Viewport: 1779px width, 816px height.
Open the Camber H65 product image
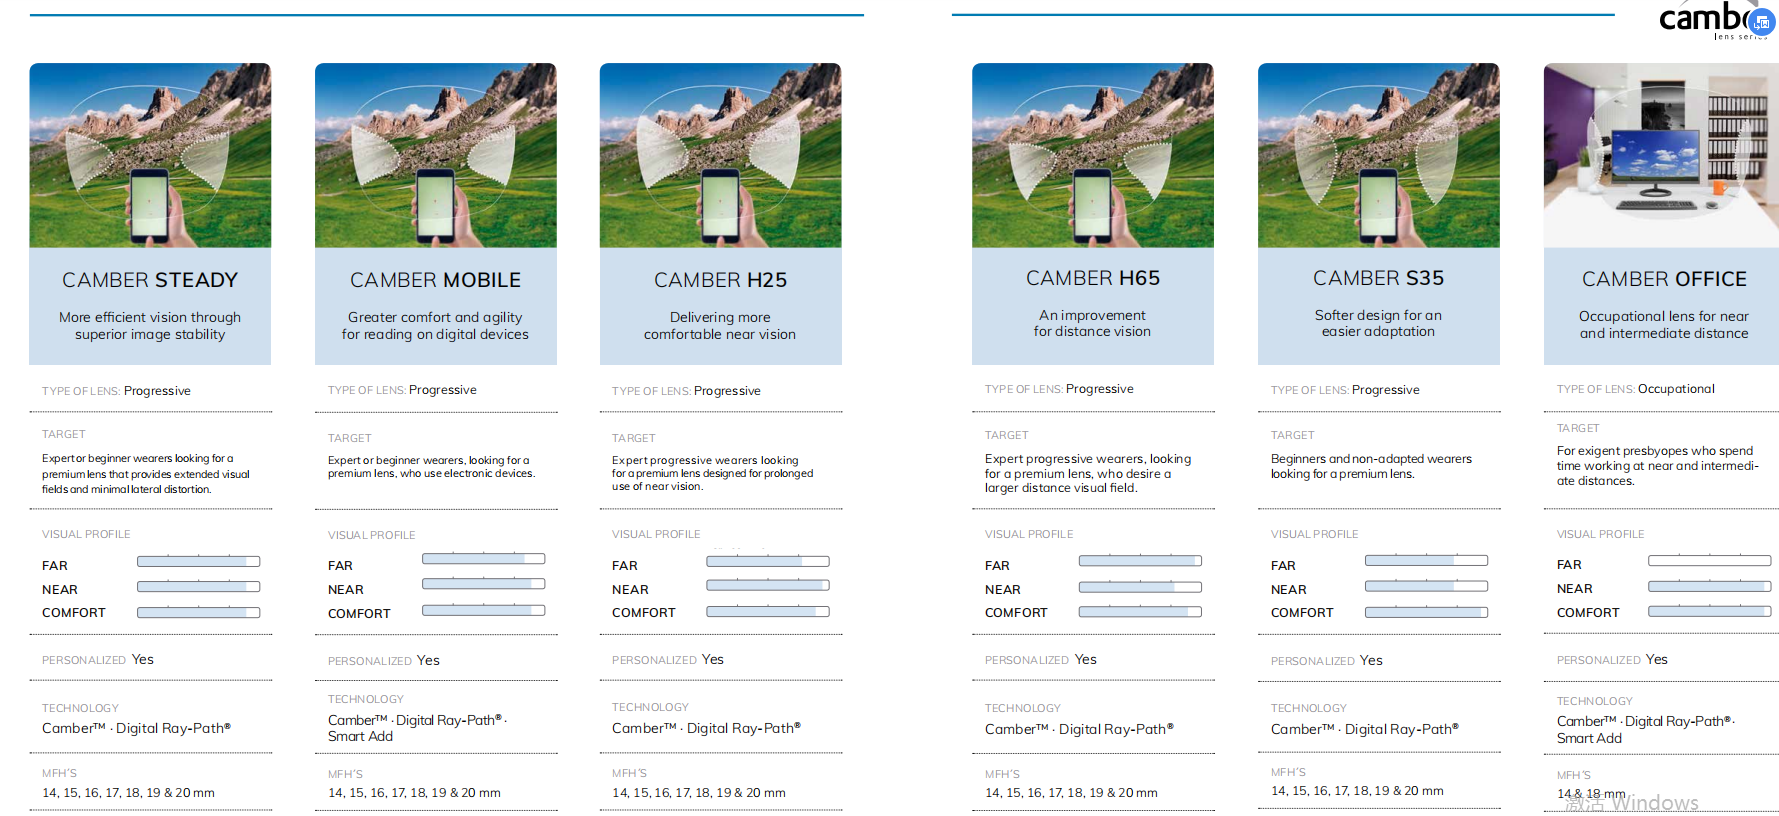[1093, 155]
